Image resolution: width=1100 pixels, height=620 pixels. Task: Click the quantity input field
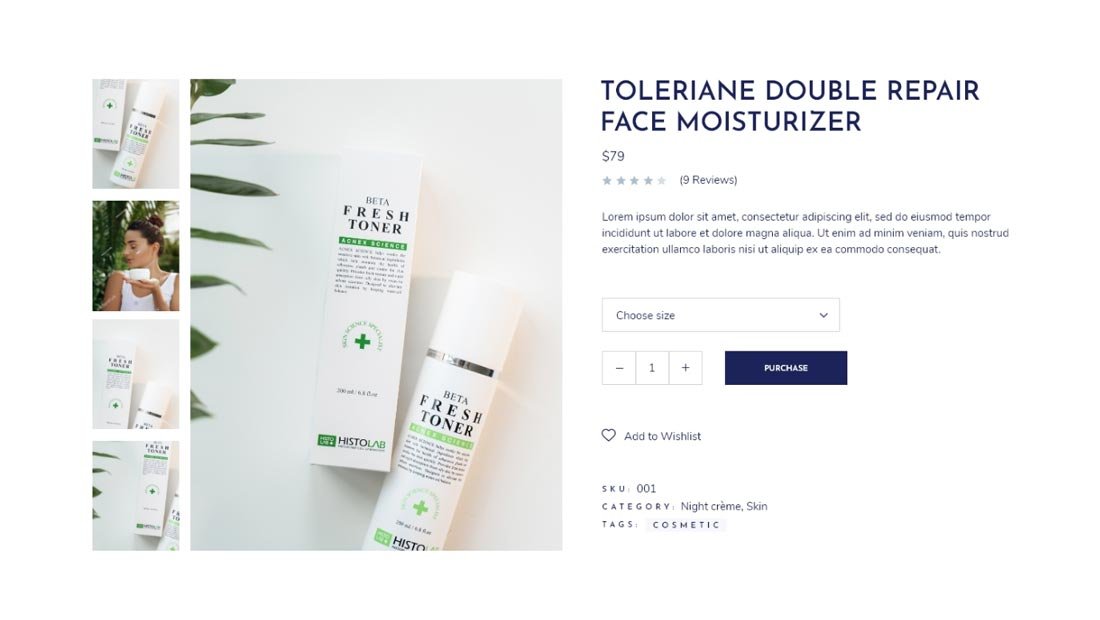652,368
